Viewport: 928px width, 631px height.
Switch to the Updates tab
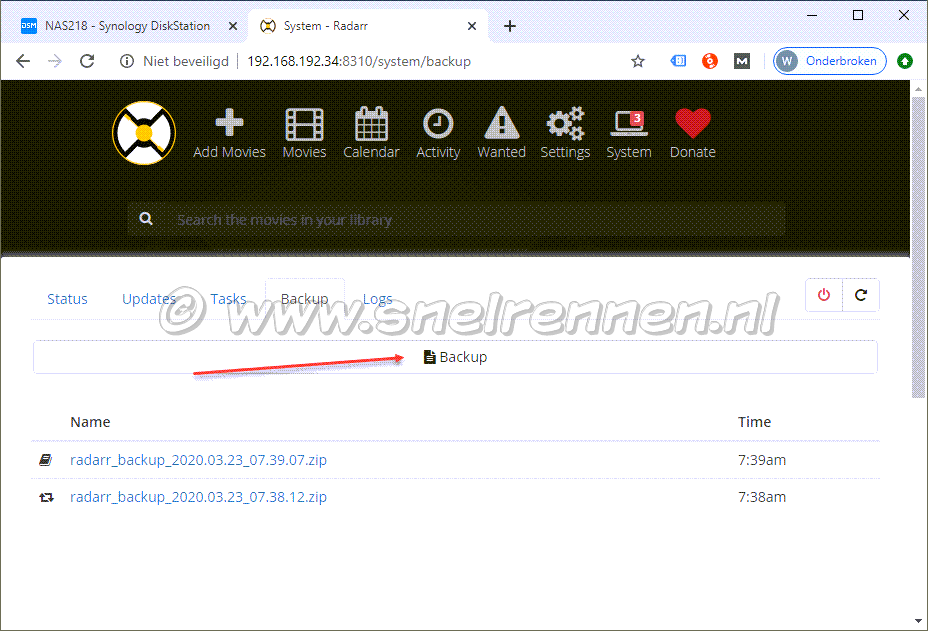[149, 299]
